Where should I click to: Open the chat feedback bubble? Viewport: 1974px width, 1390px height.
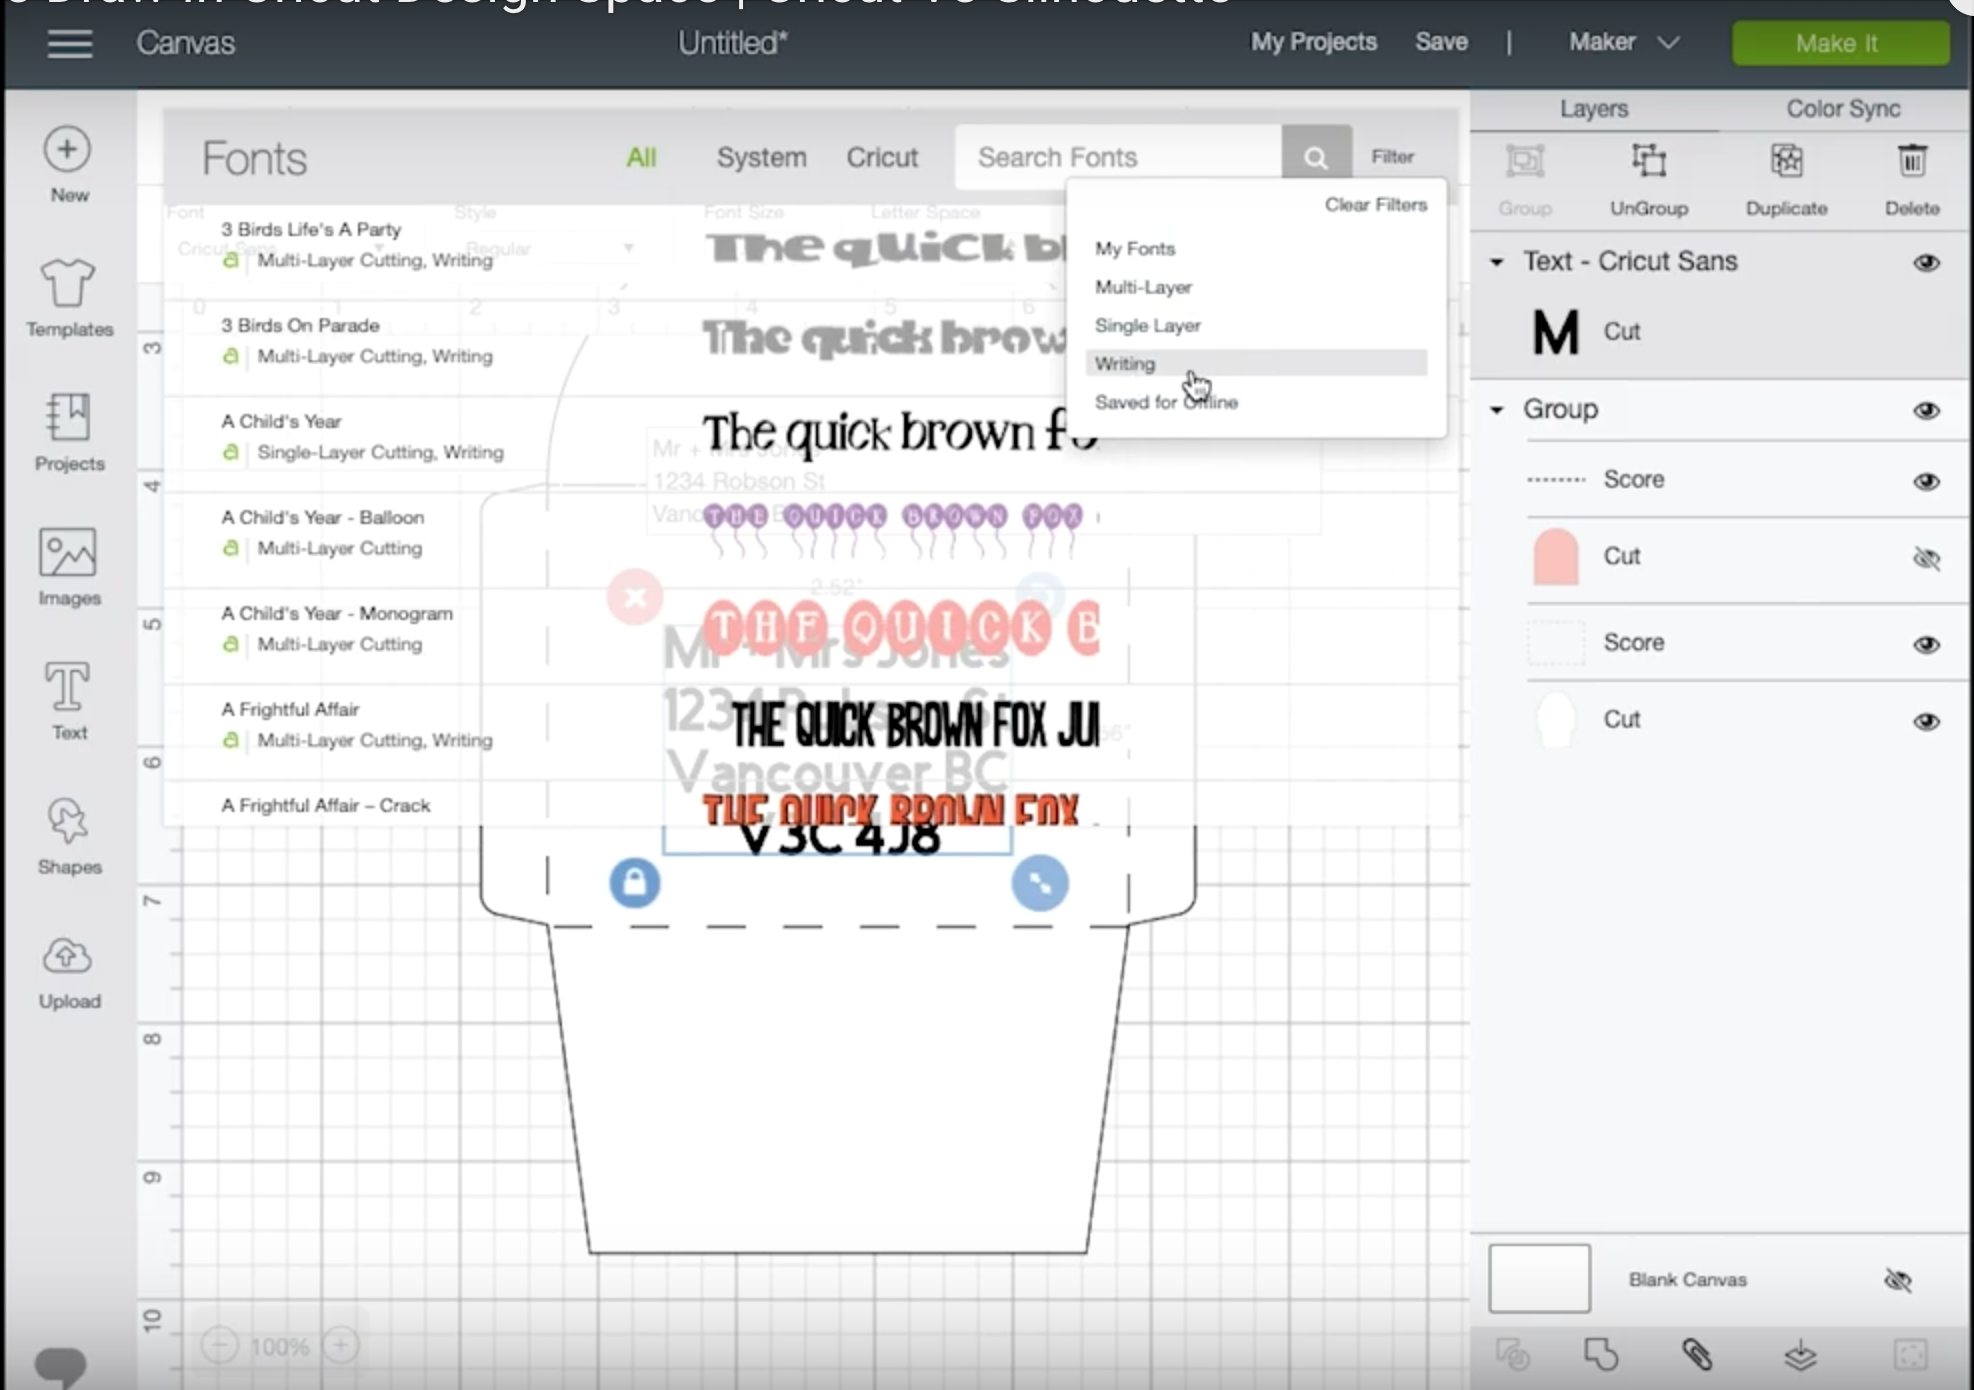60,1366
